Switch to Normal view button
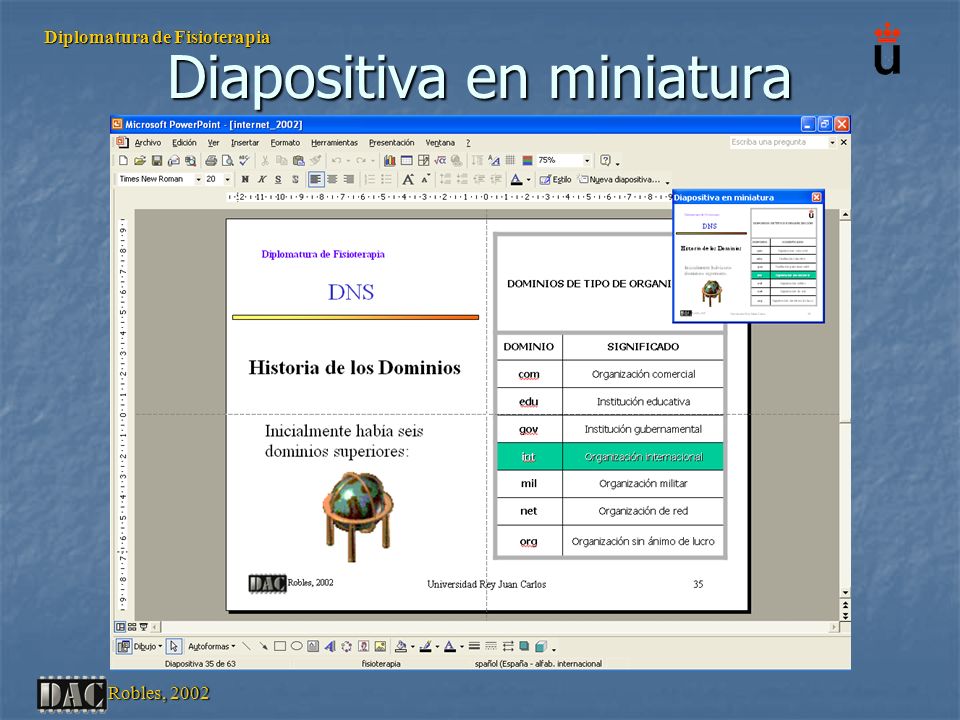 tap(121, 627)
